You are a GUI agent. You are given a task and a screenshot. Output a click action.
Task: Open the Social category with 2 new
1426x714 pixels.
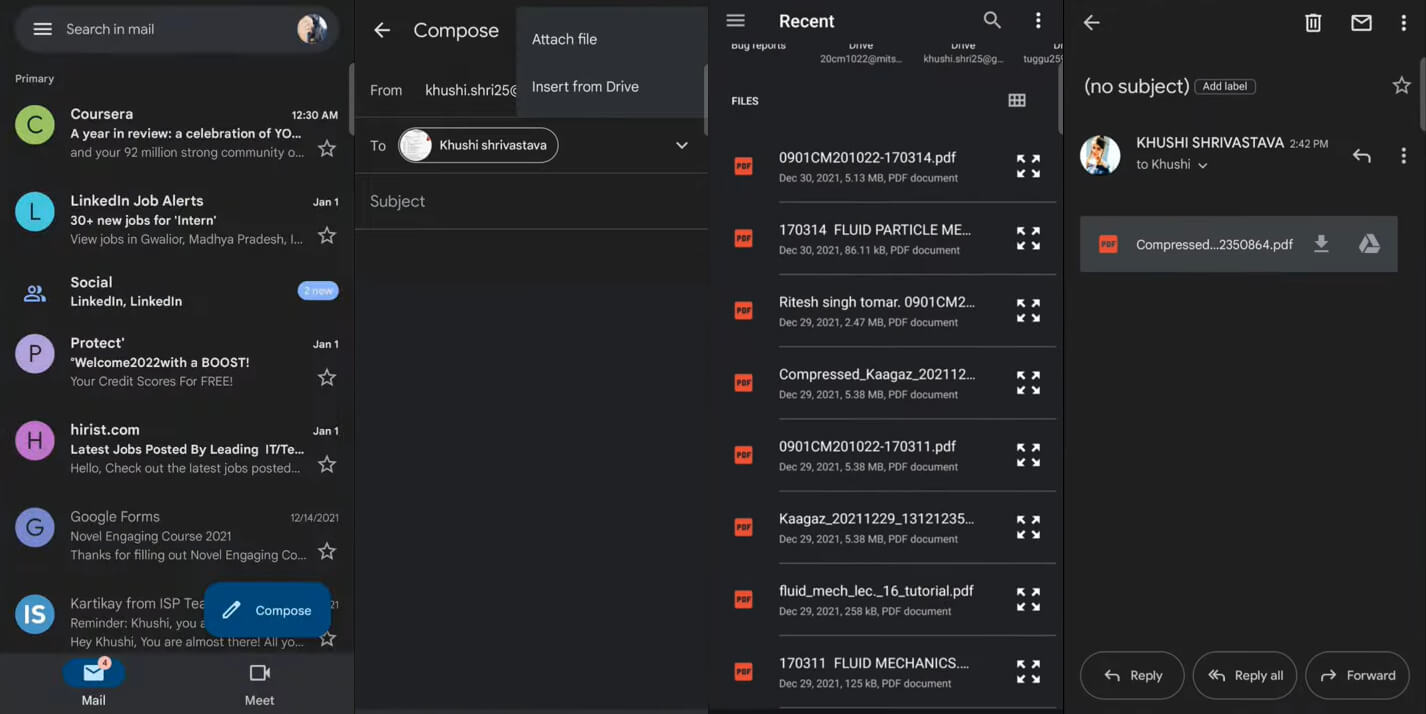click(177, 291)
